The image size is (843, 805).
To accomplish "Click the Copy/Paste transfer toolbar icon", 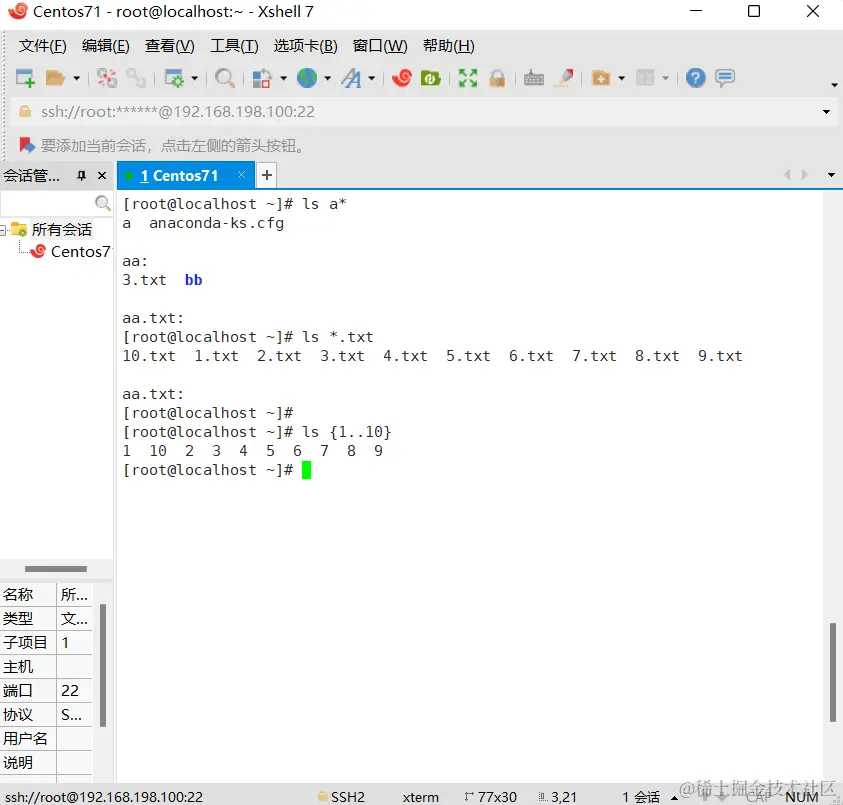I will click(x=262, y=79).
